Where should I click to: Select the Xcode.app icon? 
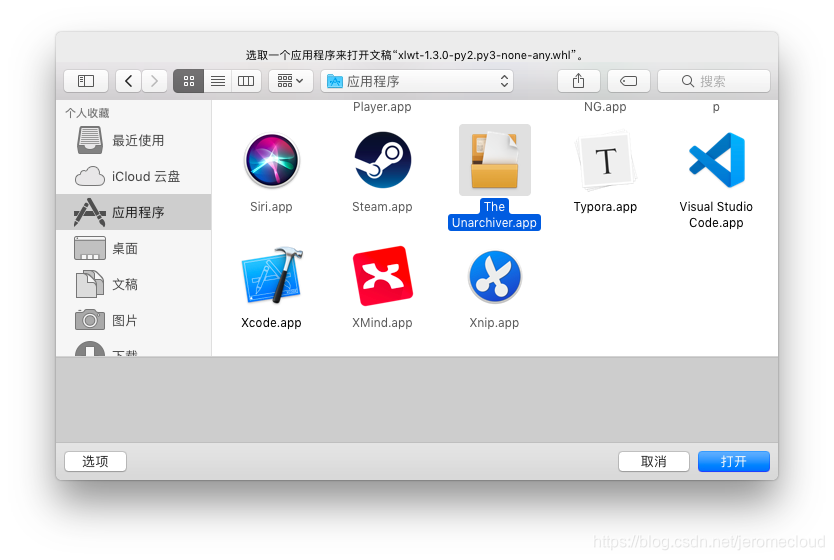tap(272, 276)
